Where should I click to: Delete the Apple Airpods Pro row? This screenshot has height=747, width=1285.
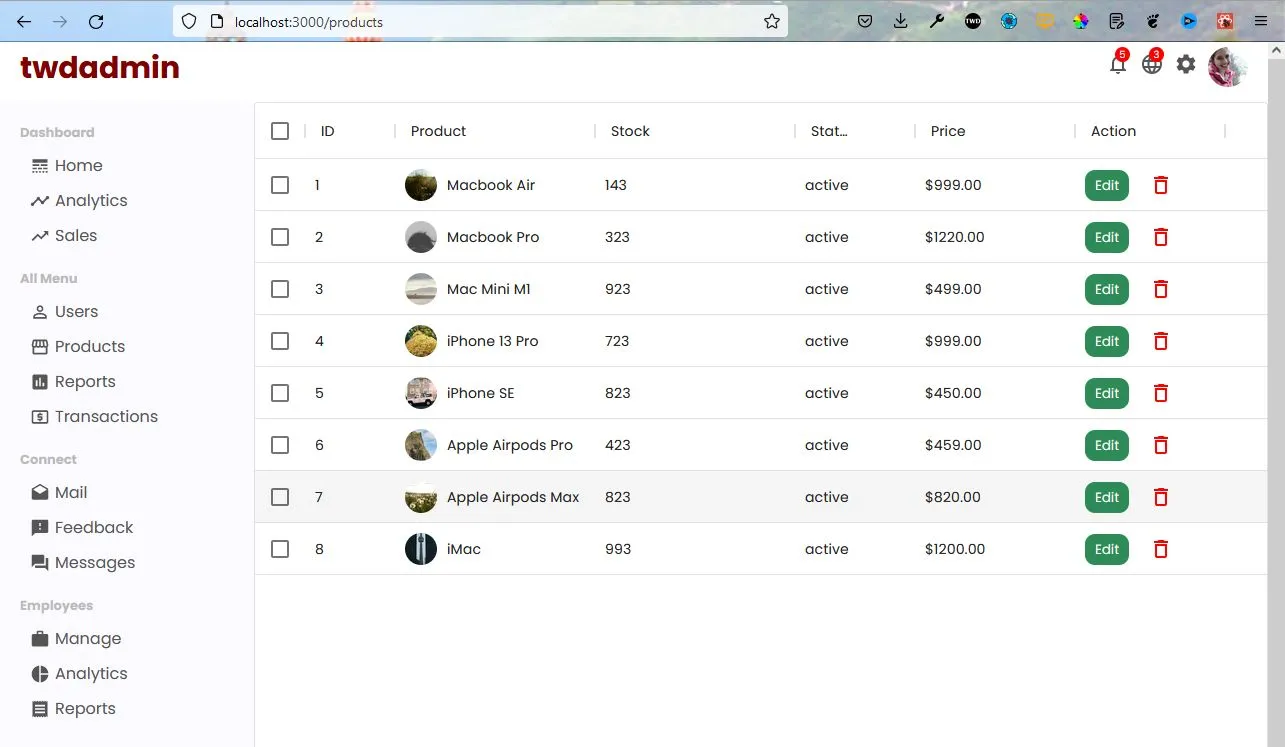click(1161, 445)
